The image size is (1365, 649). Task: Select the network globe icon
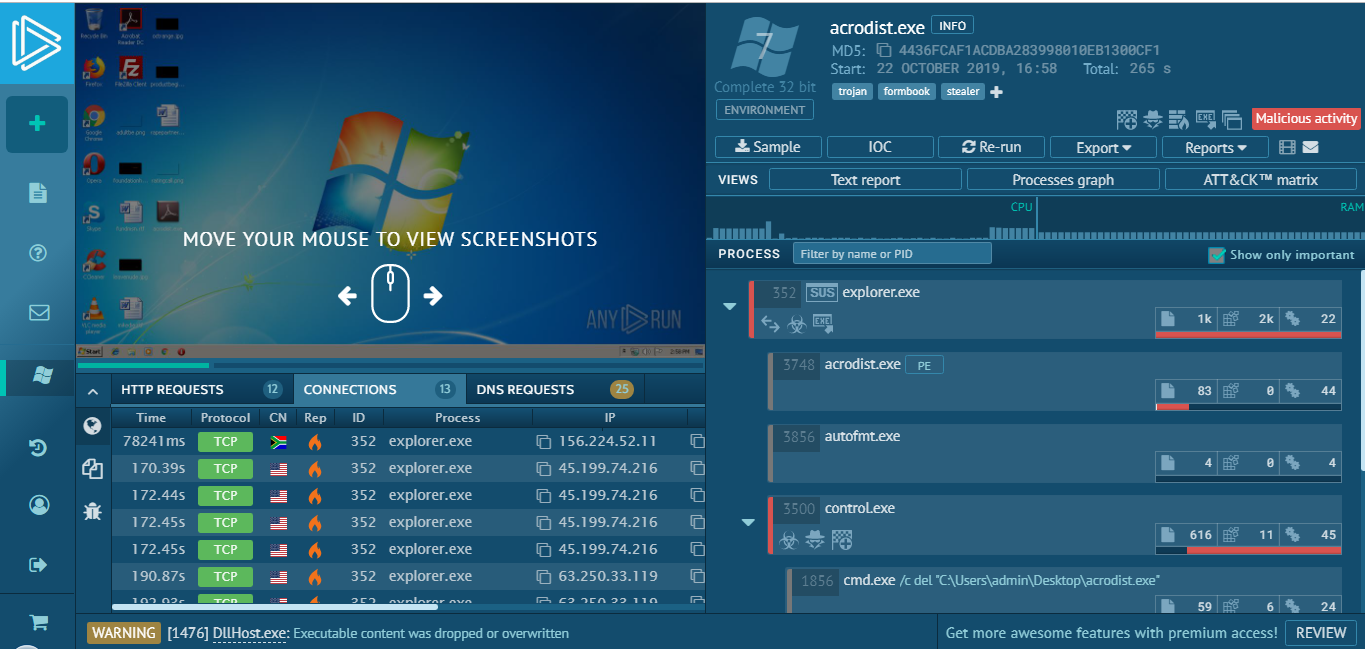pos(92,426)
